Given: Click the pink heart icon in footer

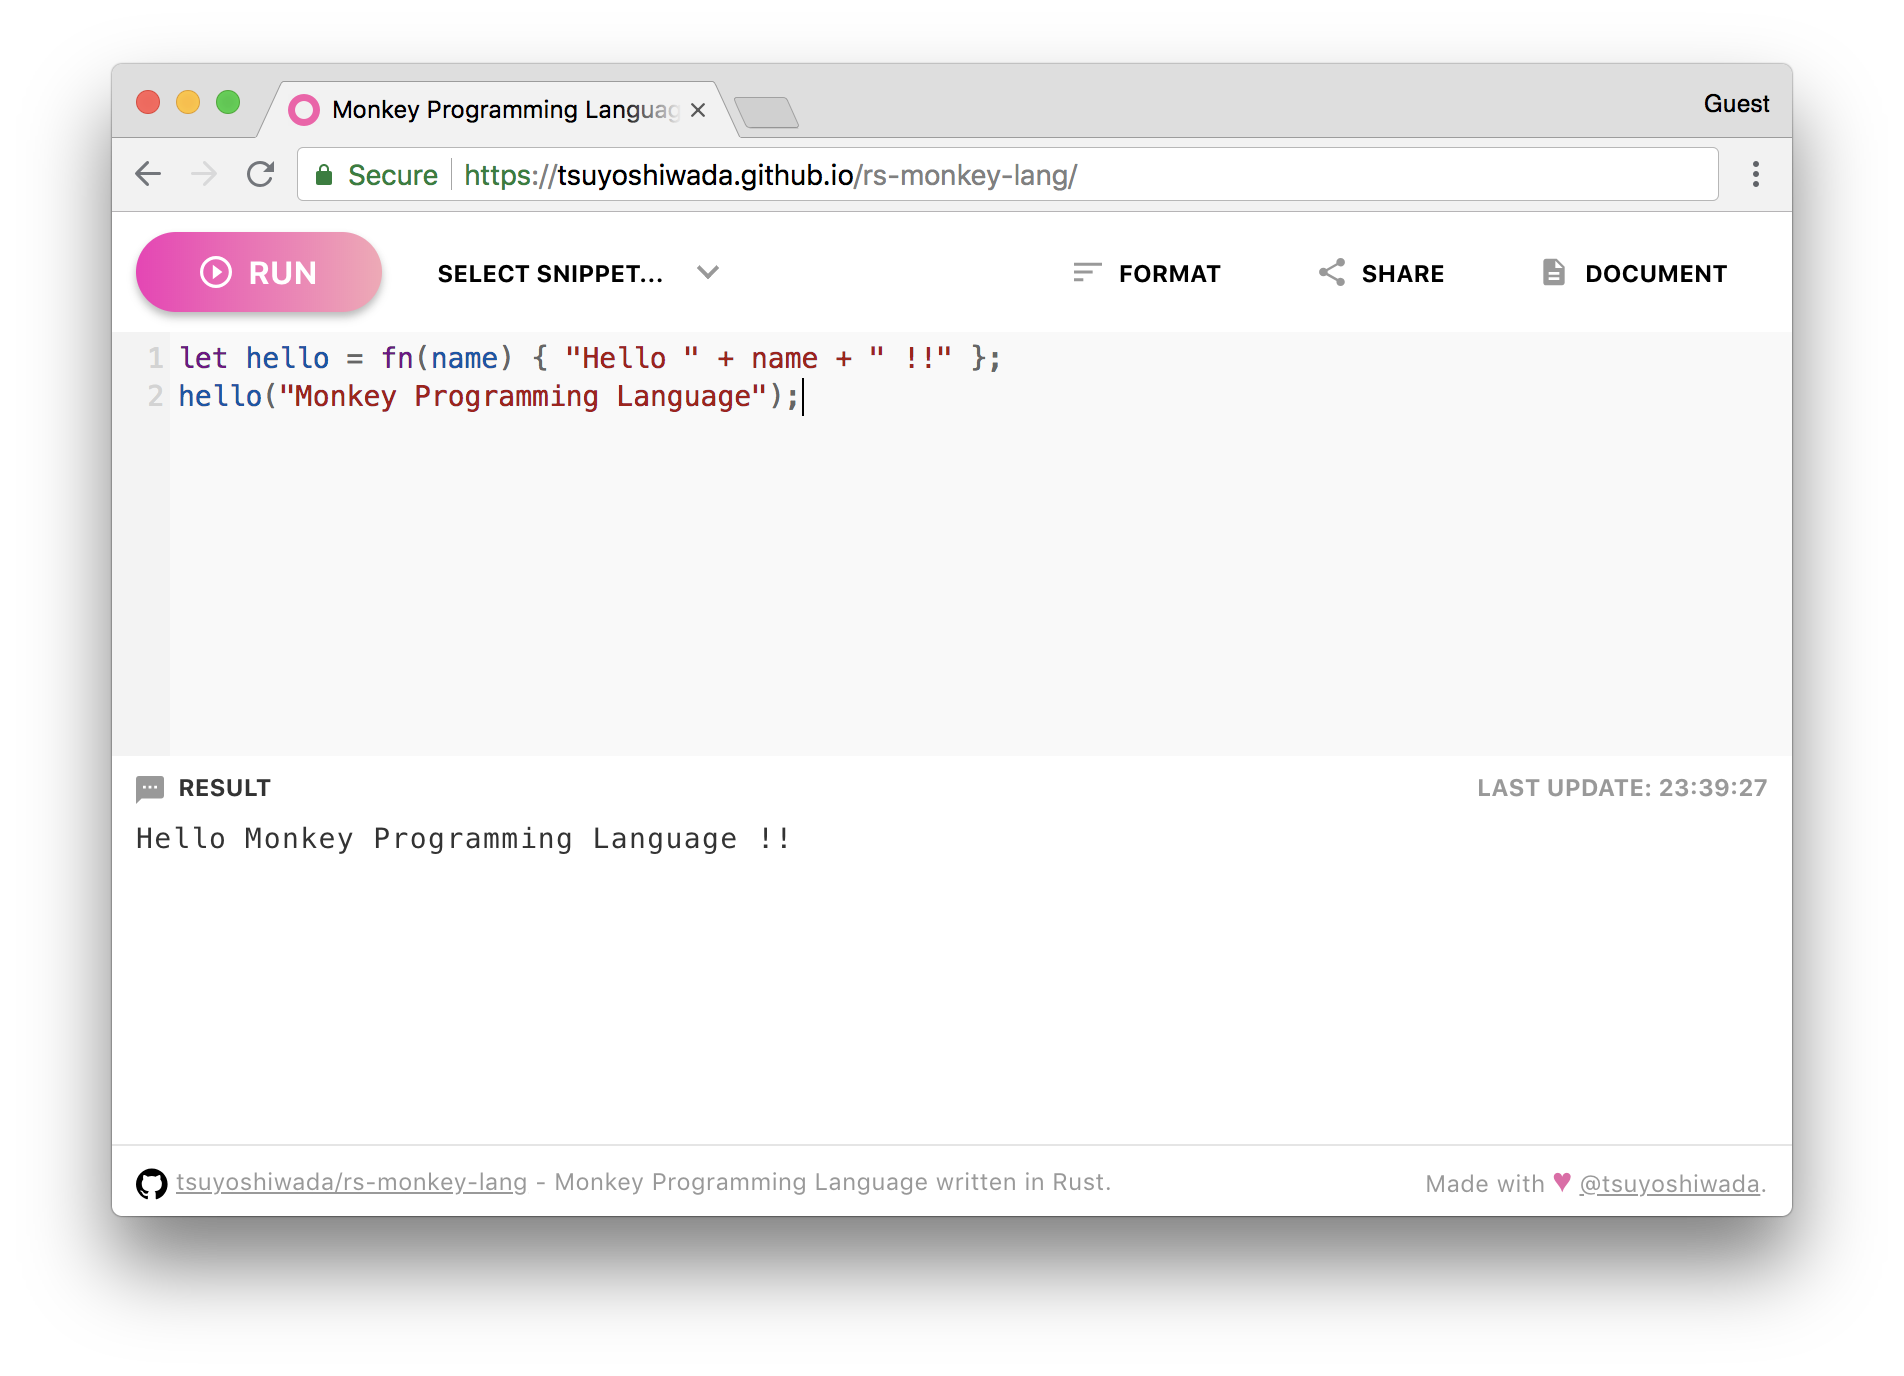Looking at the screenshot, I should pyautogui.click(x=1562, y=1182).
